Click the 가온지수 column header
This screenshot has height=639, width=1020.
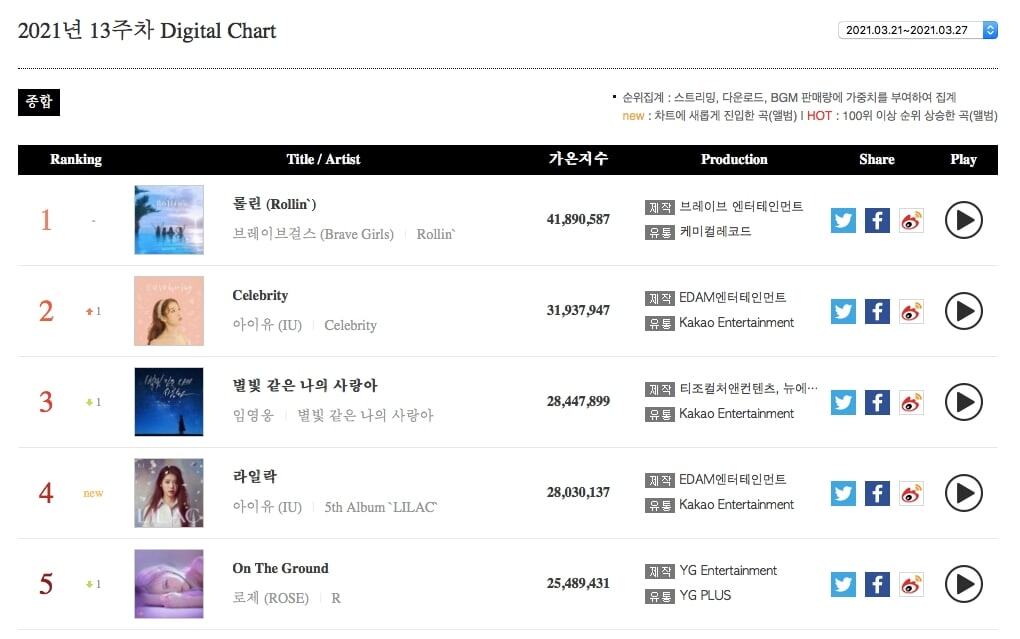(x=578, y=159)
